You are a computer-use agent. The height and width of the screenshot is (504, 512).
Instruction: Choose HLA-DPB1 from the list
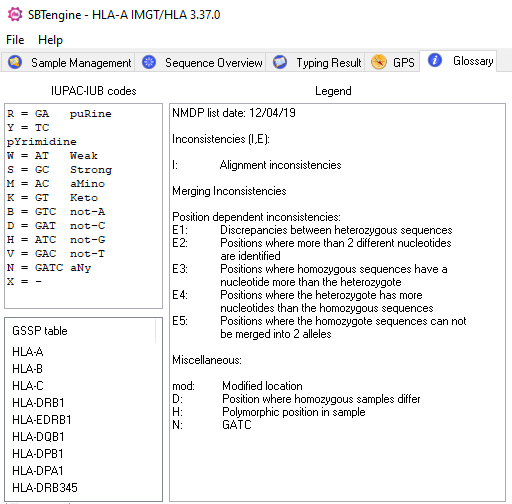[38, 454]
